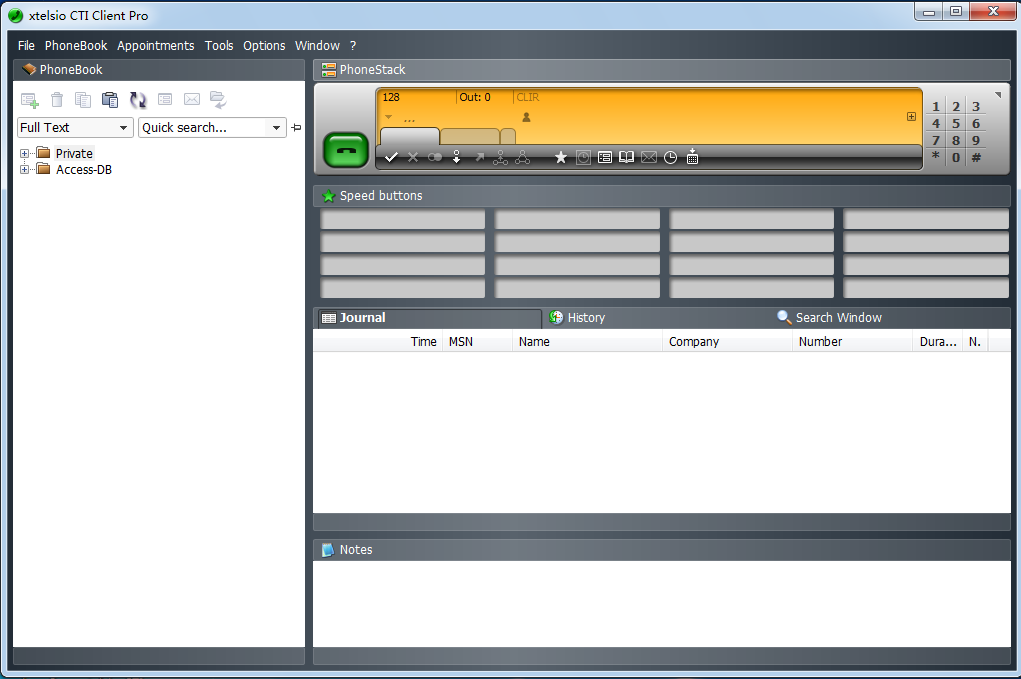The height and width of the screenshot is (679, 1021).
Task: Click the Quick search text field
Action: [204, 128]
